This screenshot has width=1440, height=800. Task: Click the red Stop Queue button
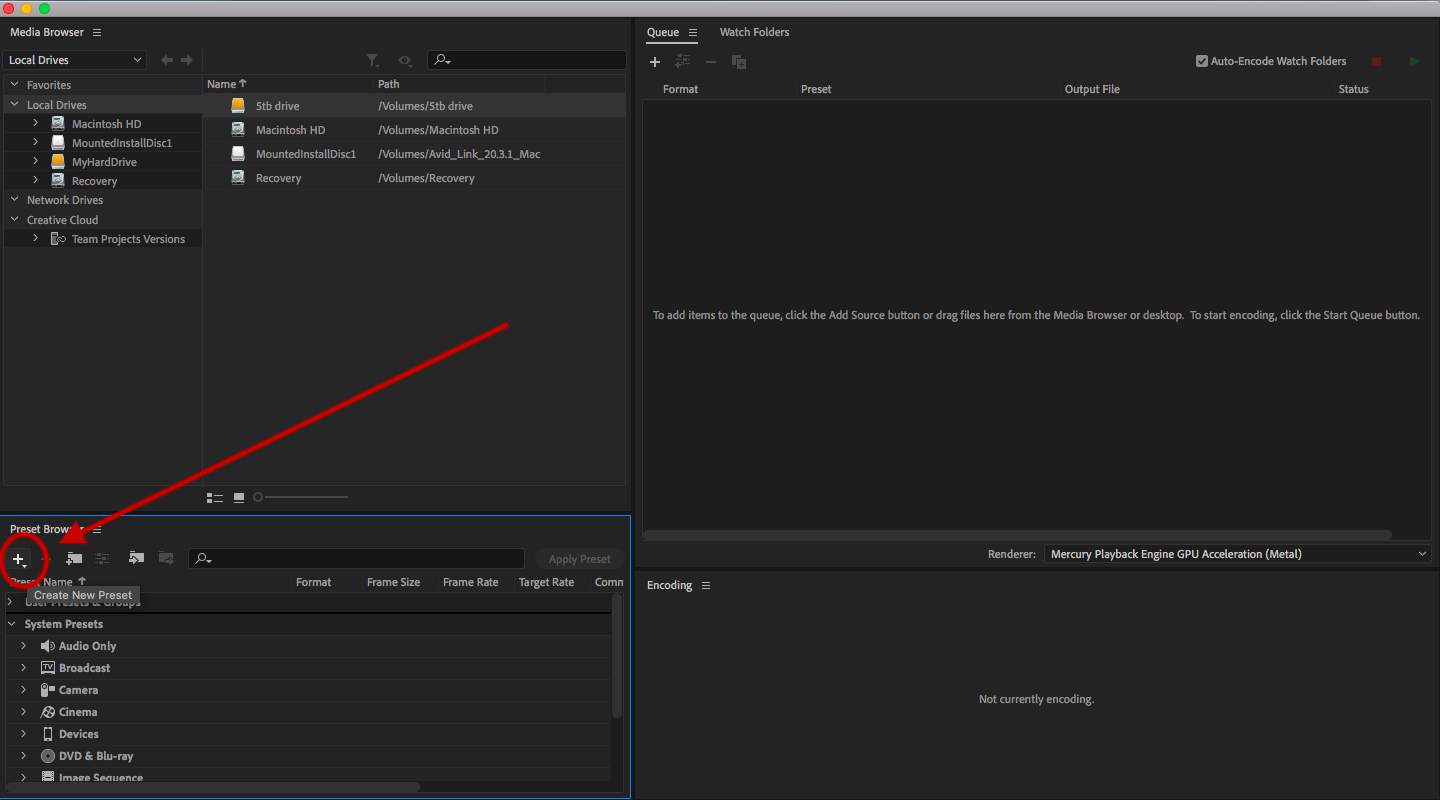pyautogui.click(x=1376, y=61)
